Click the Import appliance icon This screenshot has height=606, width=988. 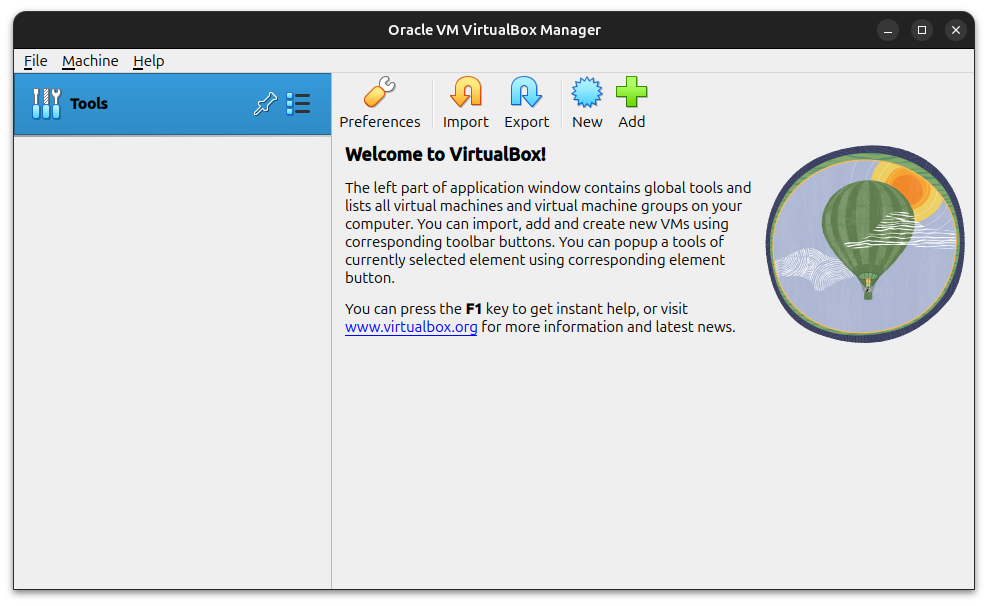pyautogui.click(x=465, y=94)
